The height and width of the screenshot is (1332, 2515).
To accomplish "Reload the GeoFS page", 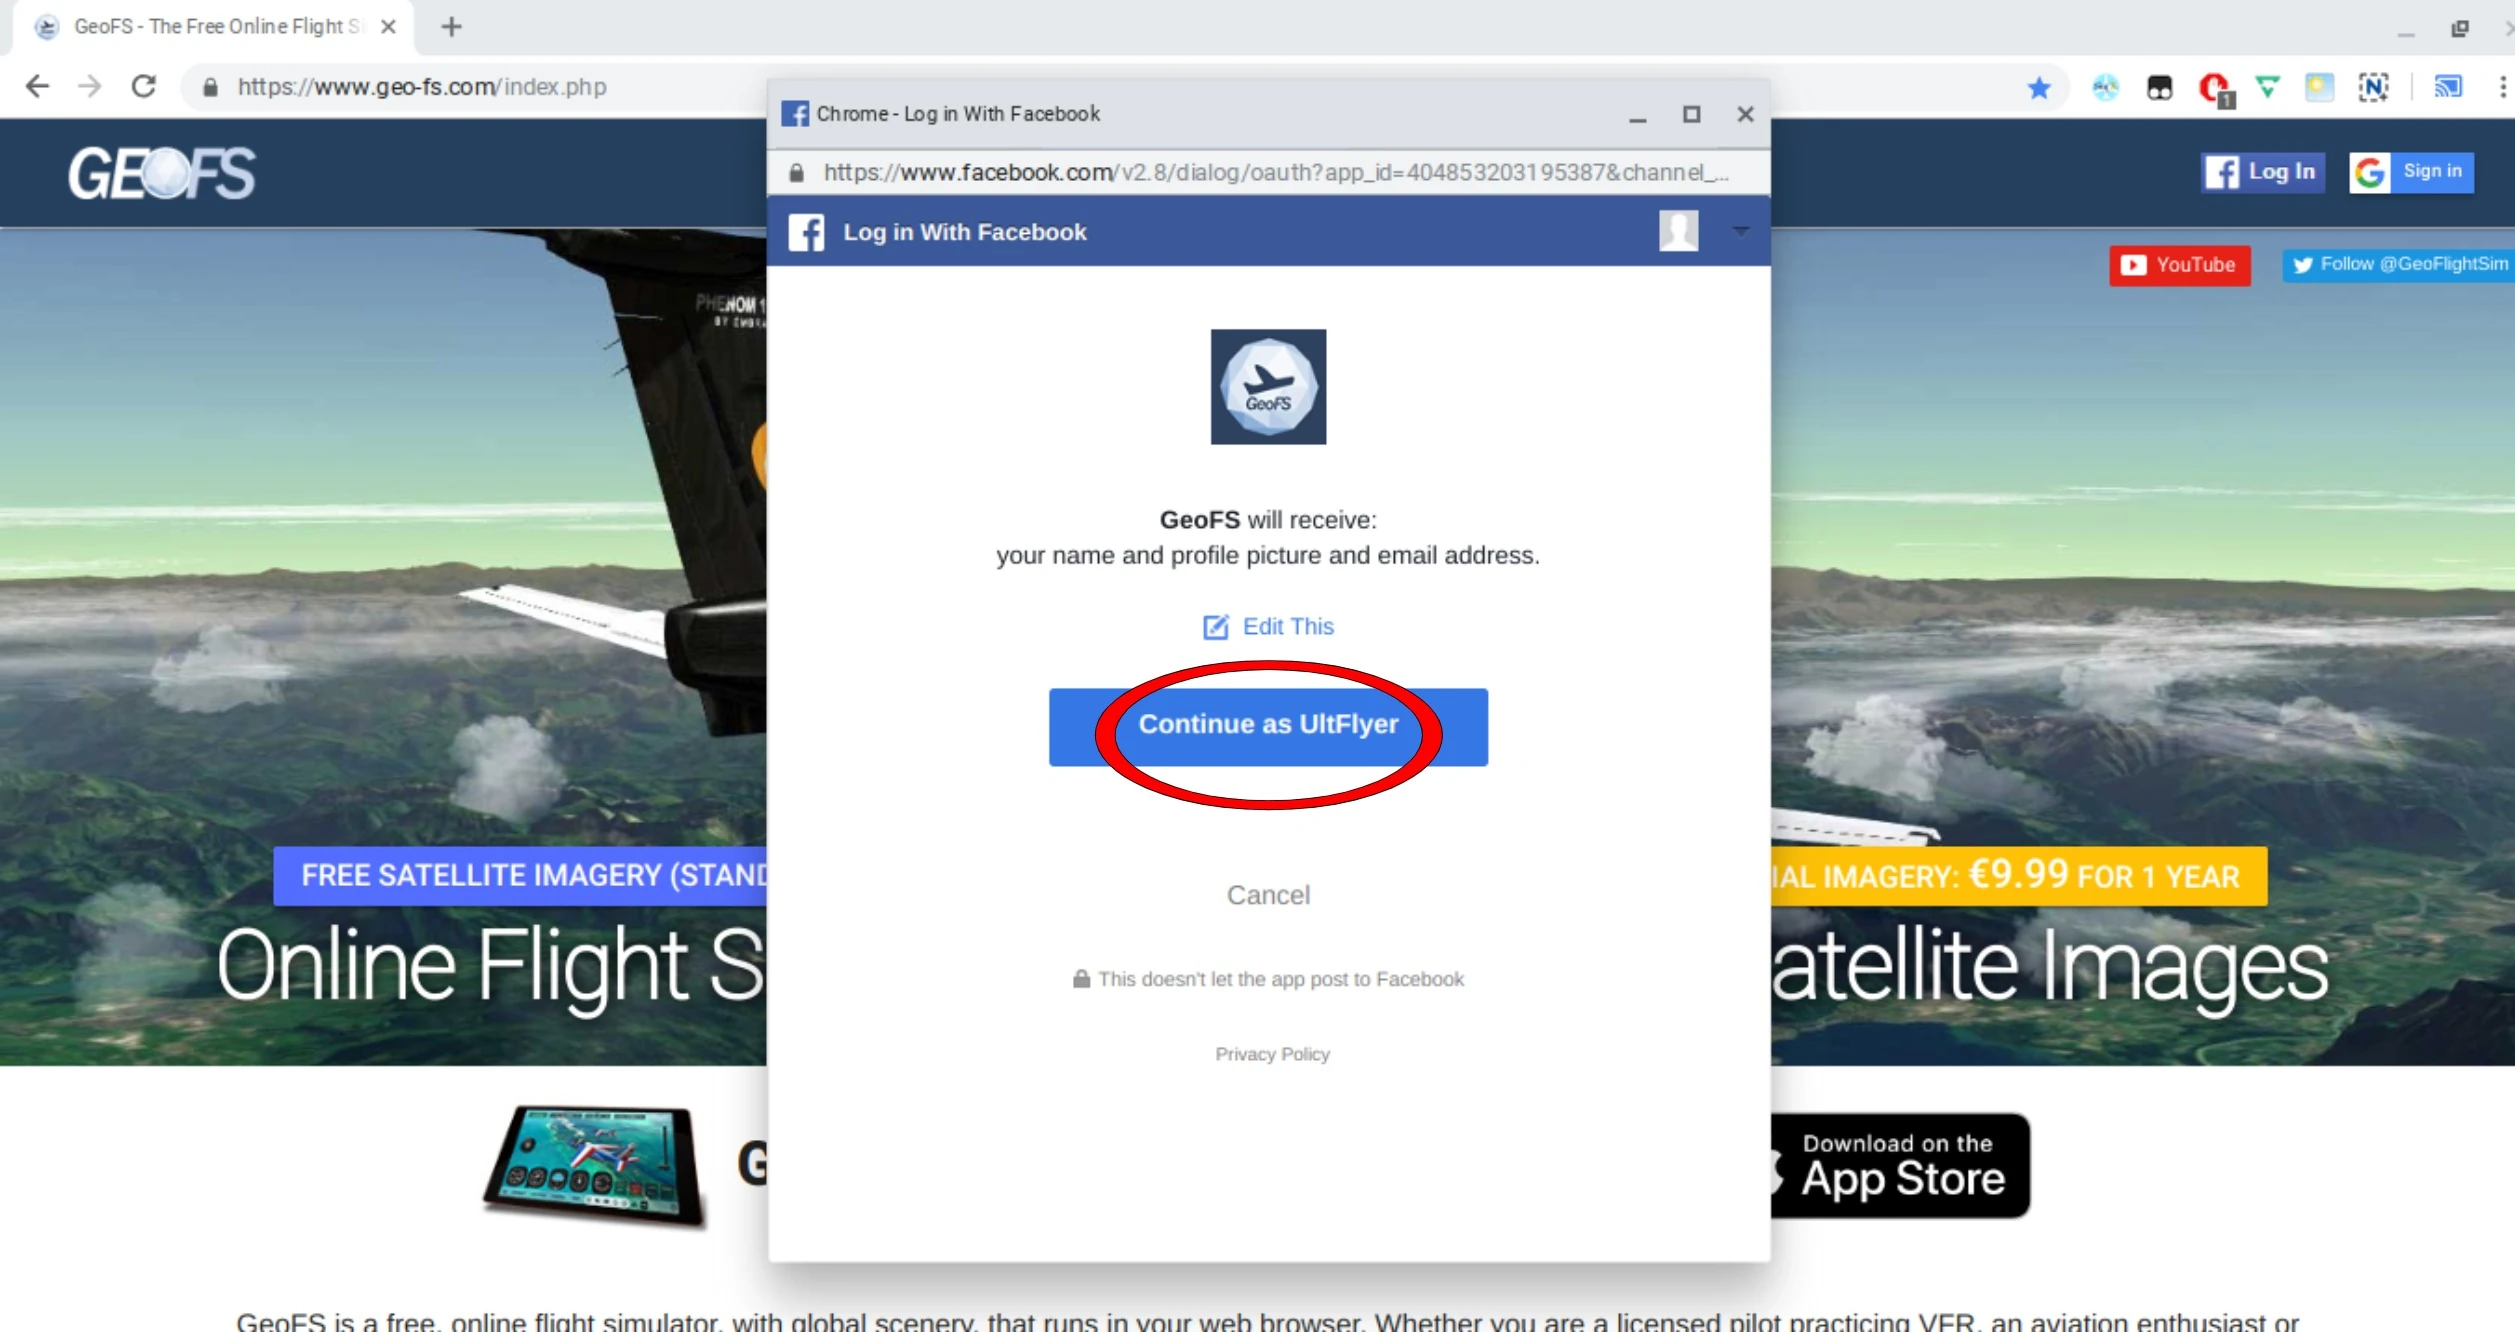I will (x=144, y=87).
